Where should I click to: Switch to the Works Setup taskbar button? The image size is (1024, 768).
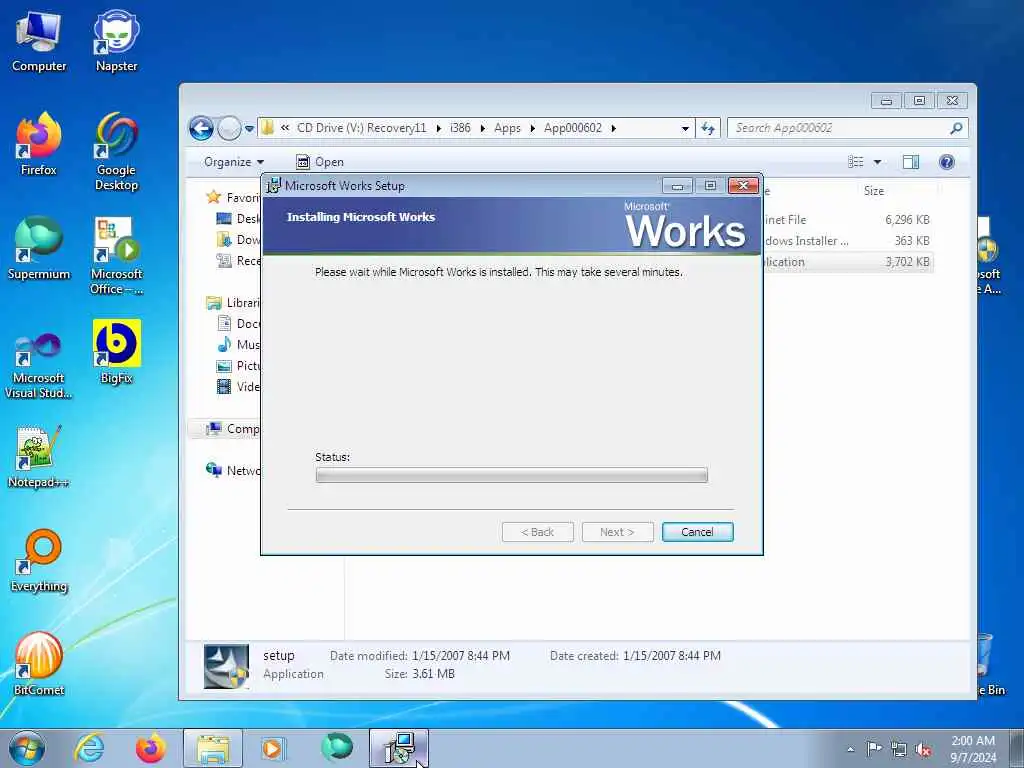[398, 748]
